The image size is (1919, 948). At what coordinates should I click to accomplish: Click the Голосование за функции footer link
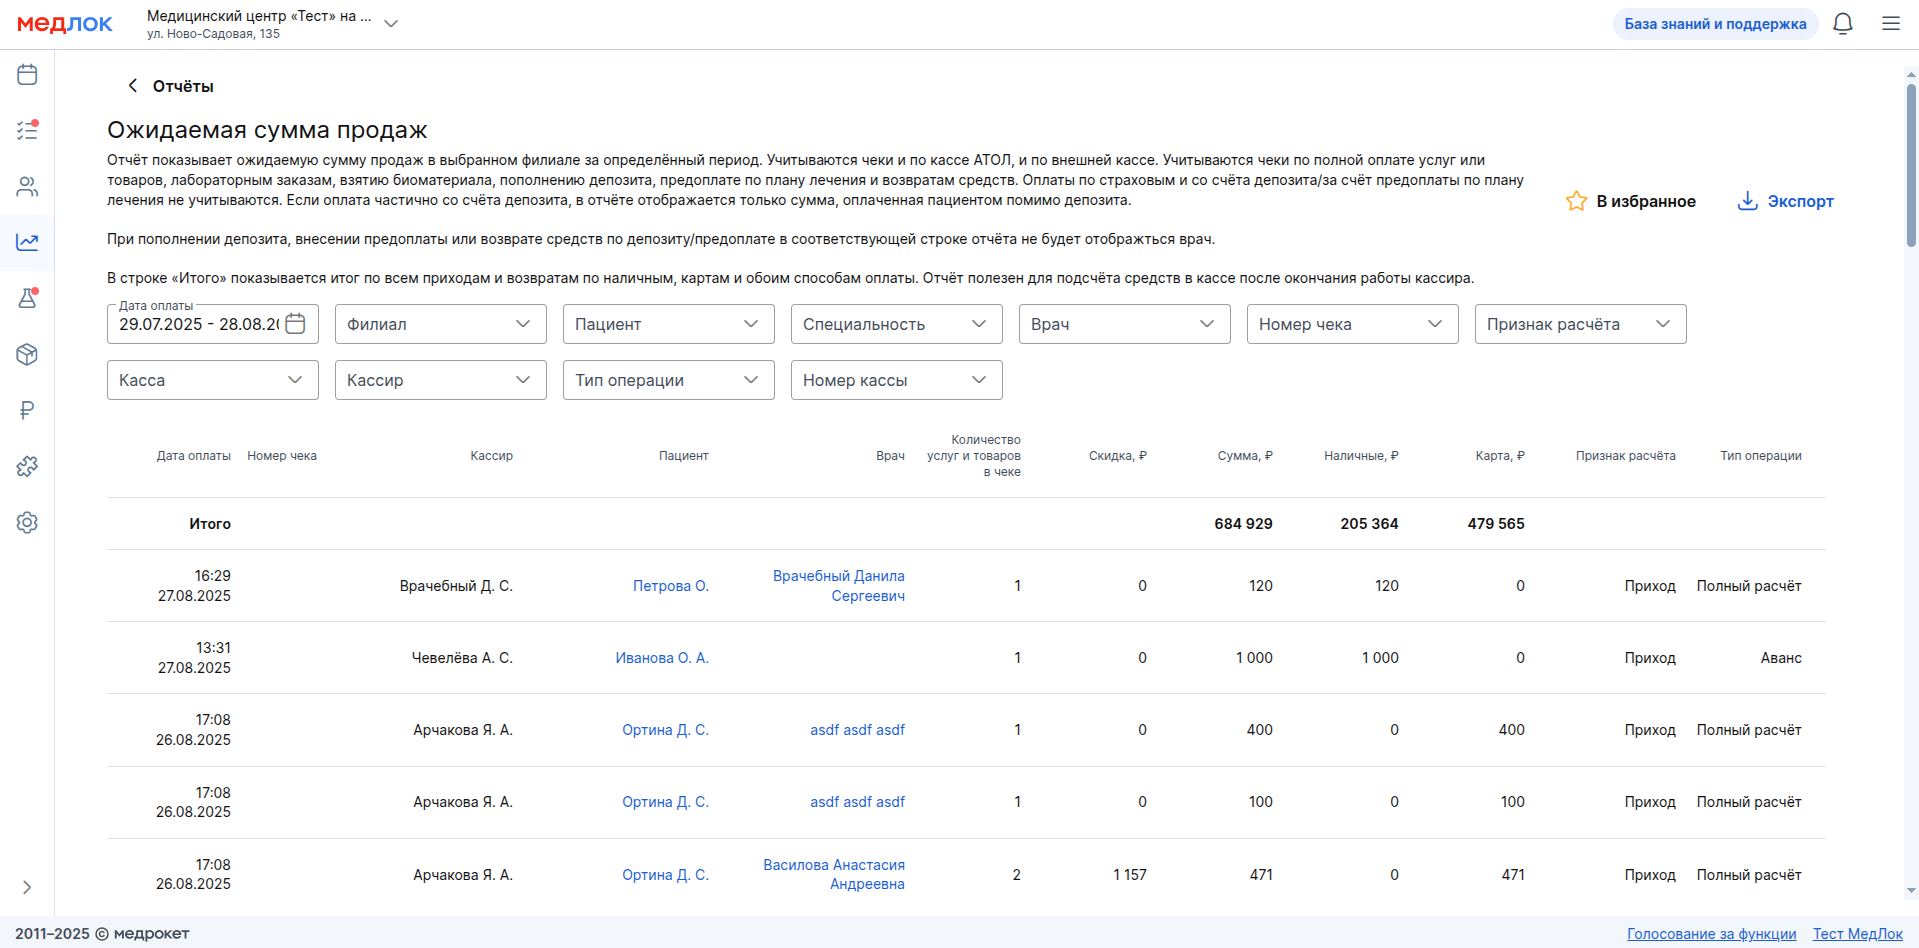click(1711, 934)
